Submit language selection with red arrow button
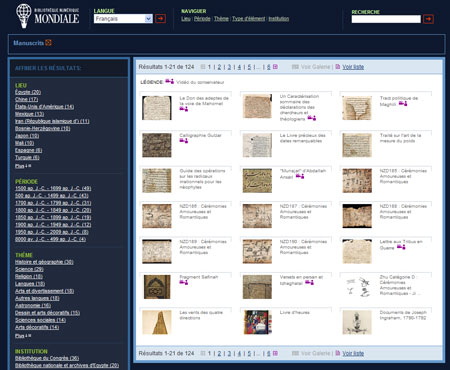The width and height of the screenshot is (450, 370). click(161, 19)
